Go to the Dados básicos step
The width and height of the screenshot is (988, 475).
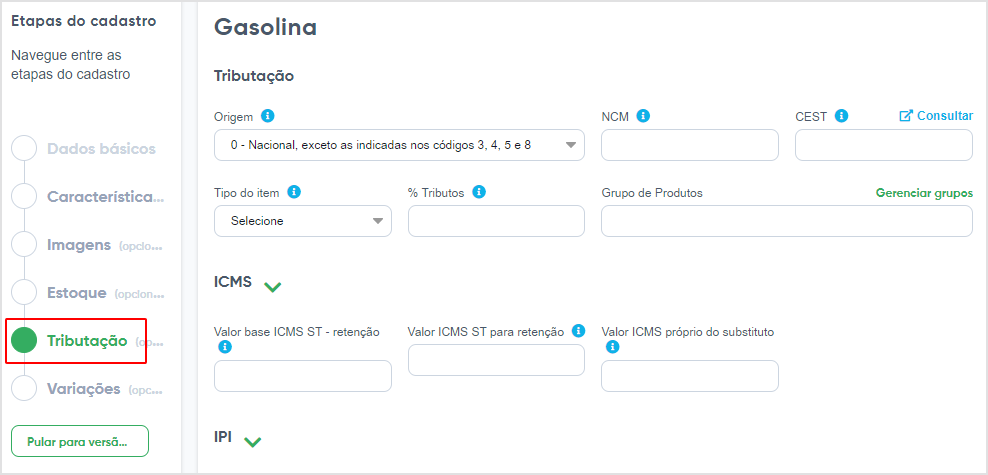coord(101,149)
